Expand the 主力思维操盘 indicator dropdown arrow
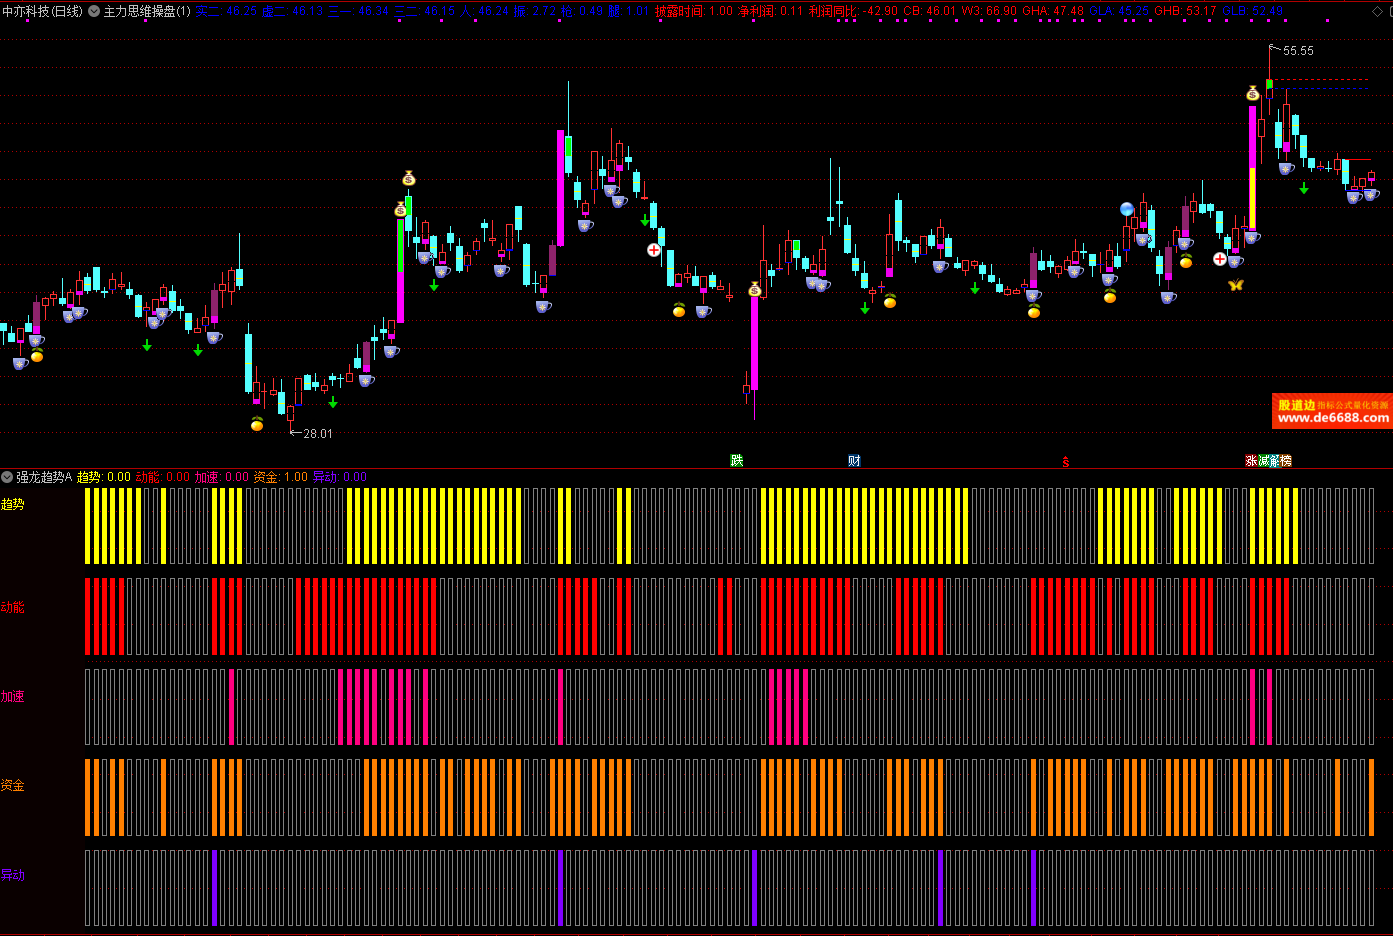The image size is (1393, 936). click(94, 12)
